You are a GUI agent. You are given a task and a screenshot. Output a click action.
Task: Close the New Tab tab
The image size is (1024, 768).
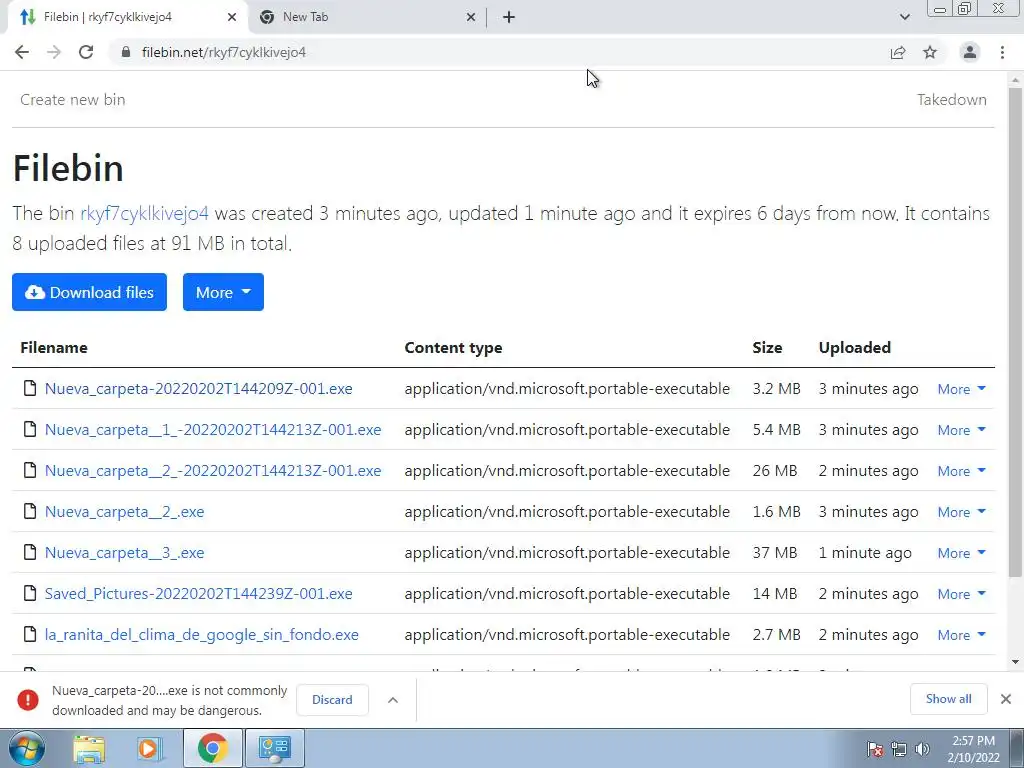(471, 17)
